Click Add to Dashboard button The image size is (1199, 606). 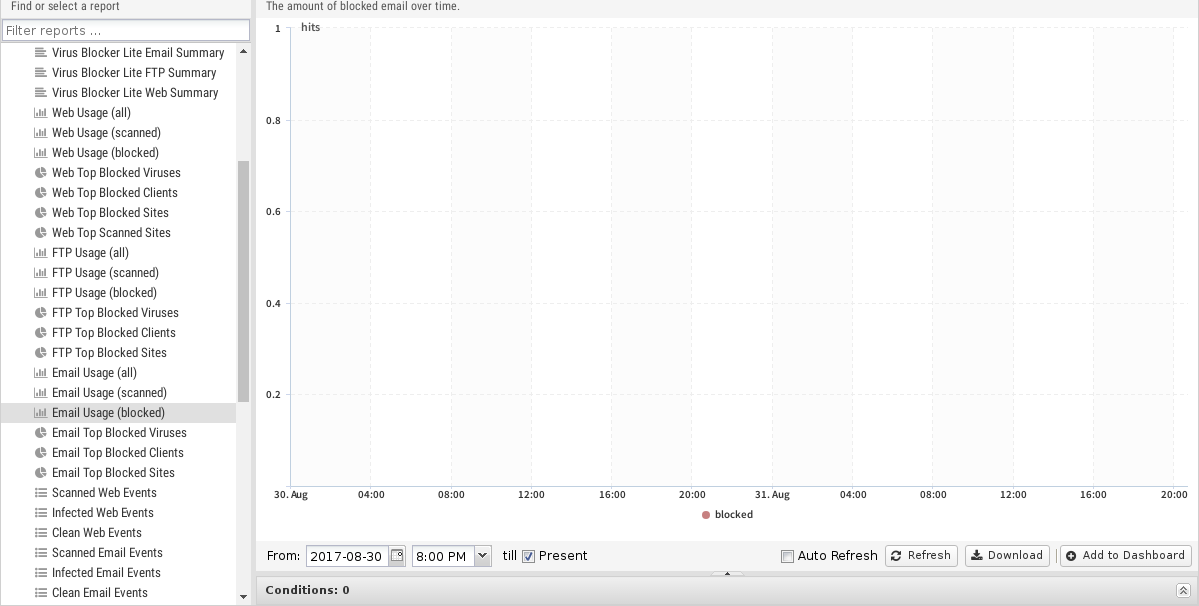[1126, 556]
